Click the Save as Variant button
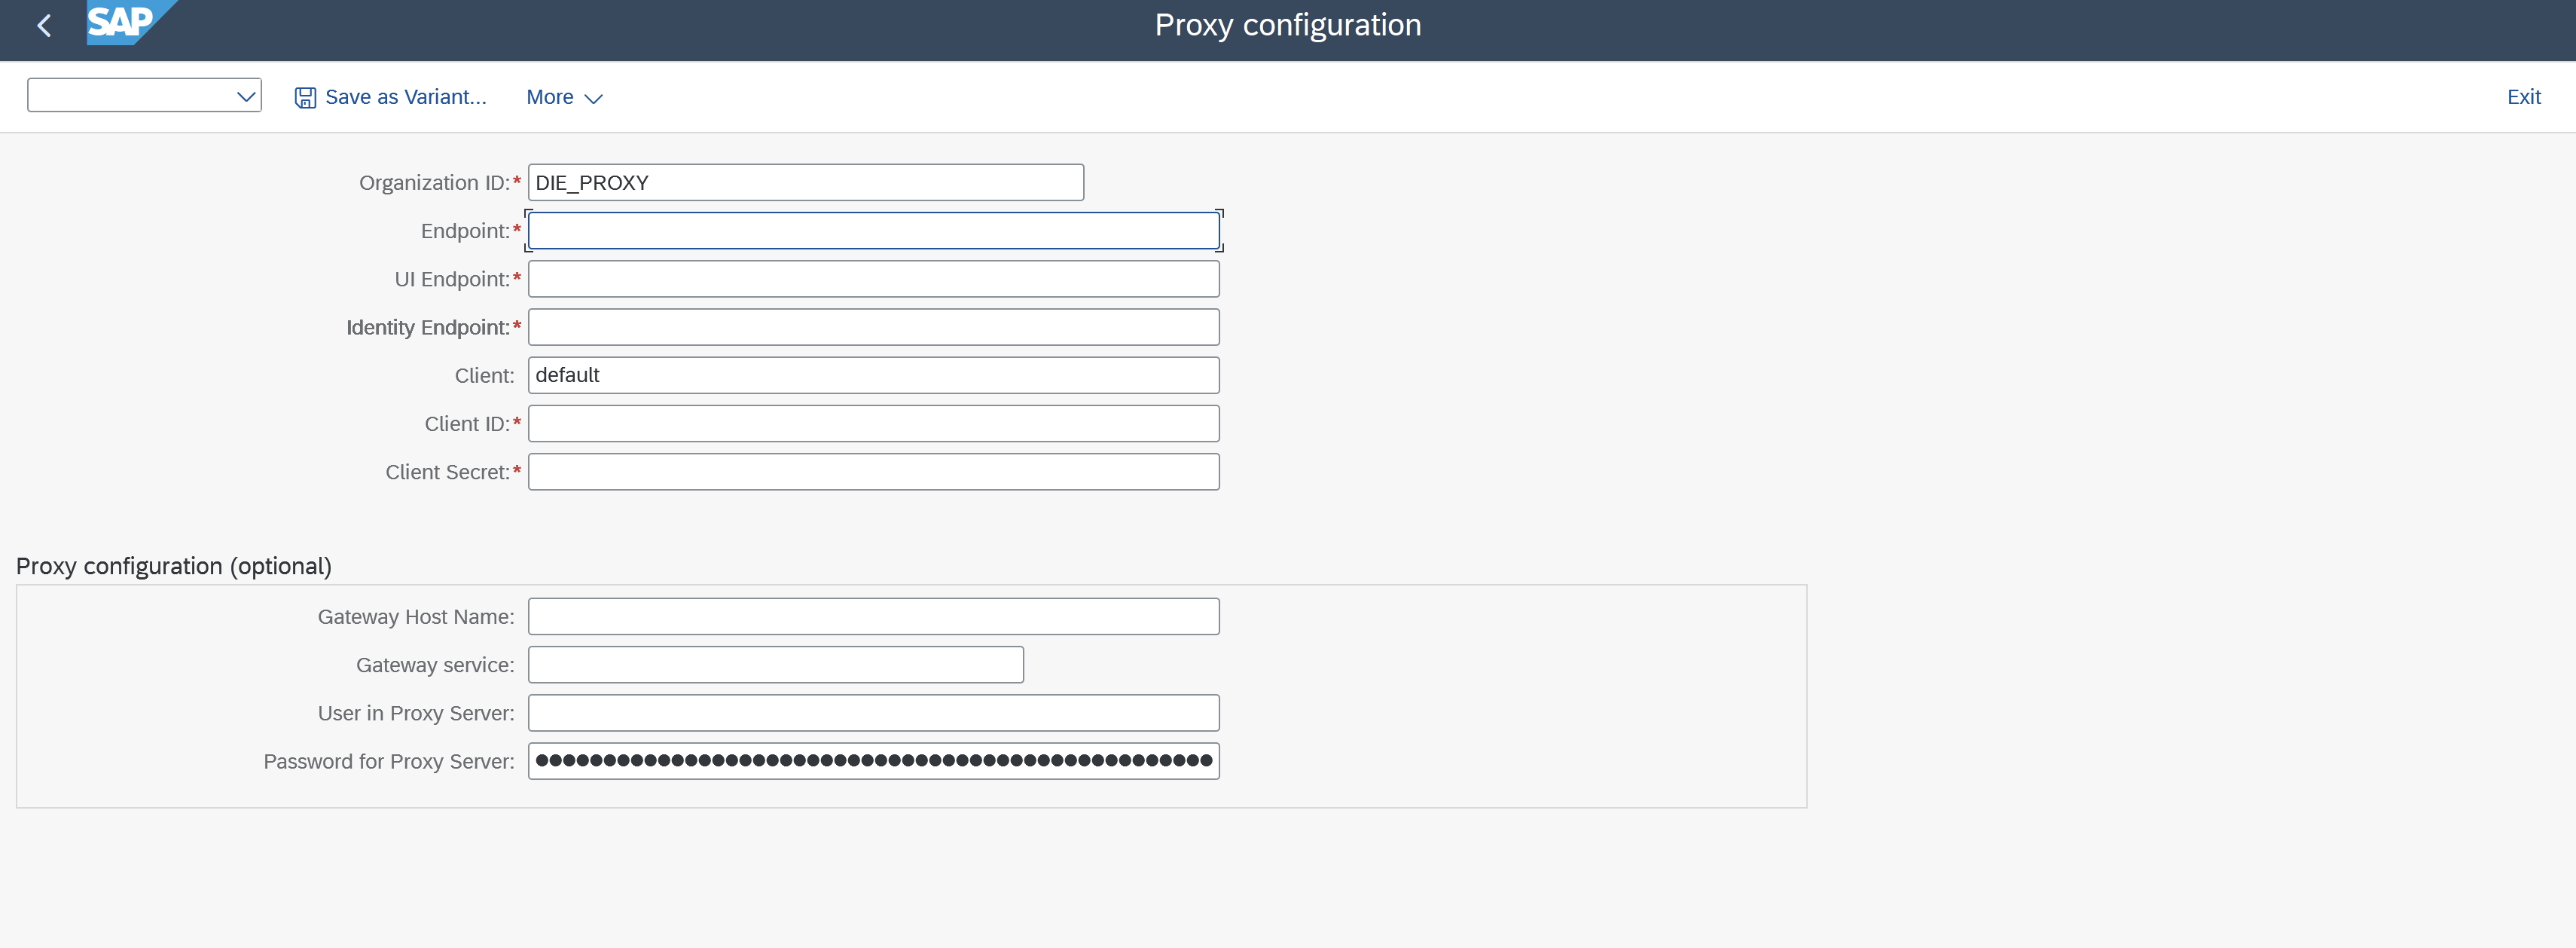This screenshot has width=2576, height=948. tap(389, 95)
